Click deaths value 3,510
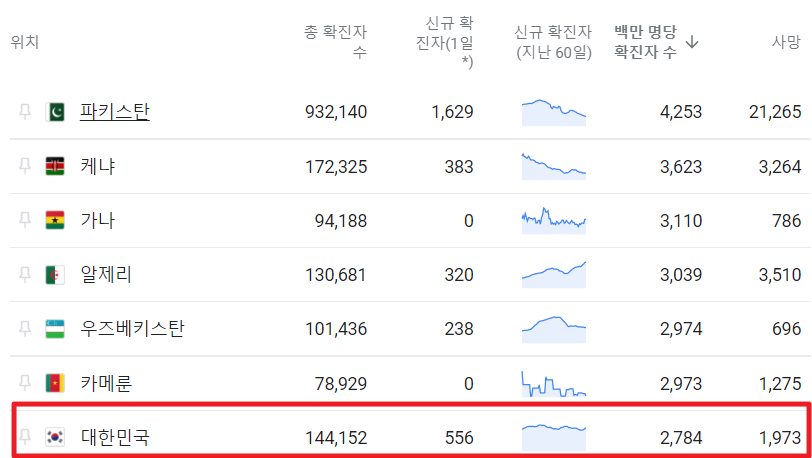Screen dimensions: 812x458 click(780, 275)
